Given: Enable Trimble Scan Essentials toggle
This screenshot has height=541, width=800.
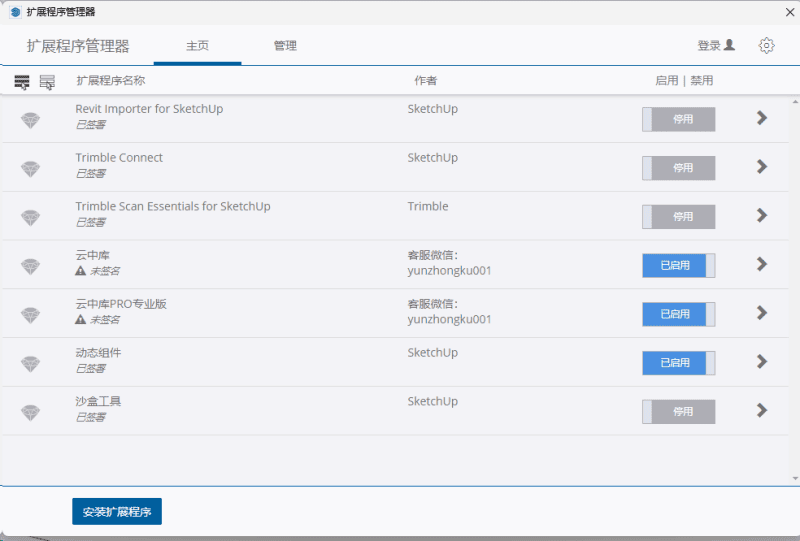Looking at the screenshot, I should (x=679, y=217).
